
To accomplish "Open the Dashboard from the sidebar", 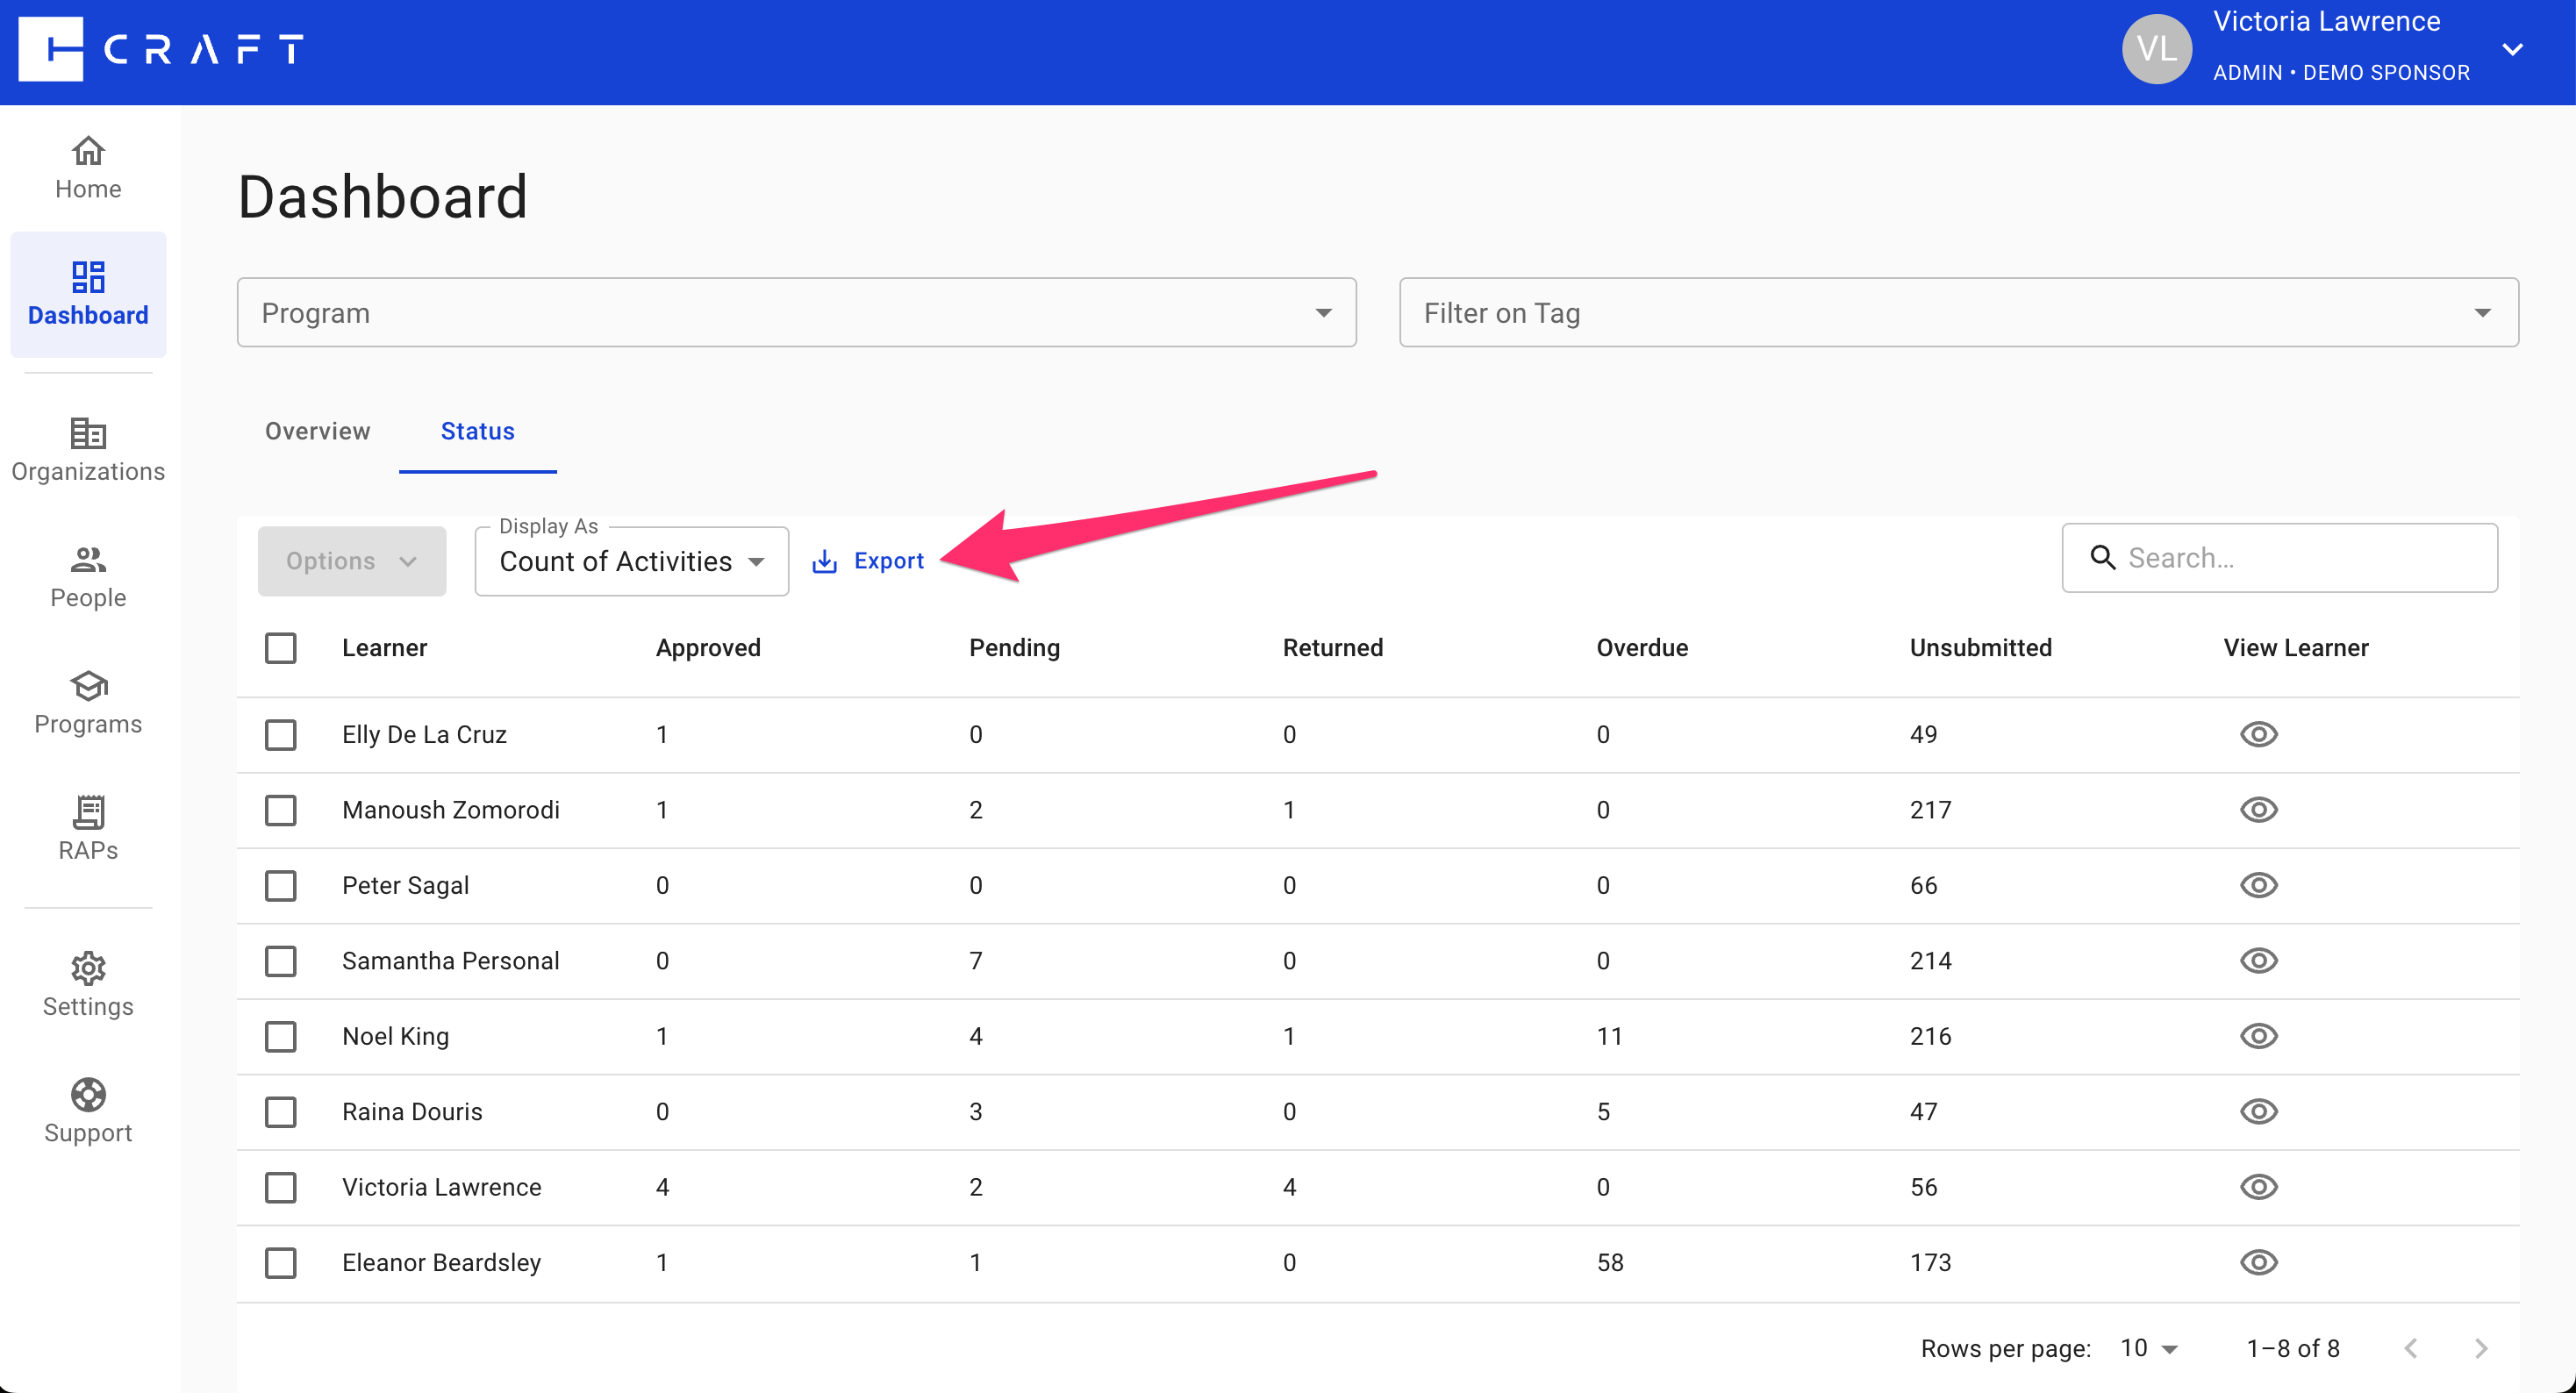I will (x=88, y=295).
